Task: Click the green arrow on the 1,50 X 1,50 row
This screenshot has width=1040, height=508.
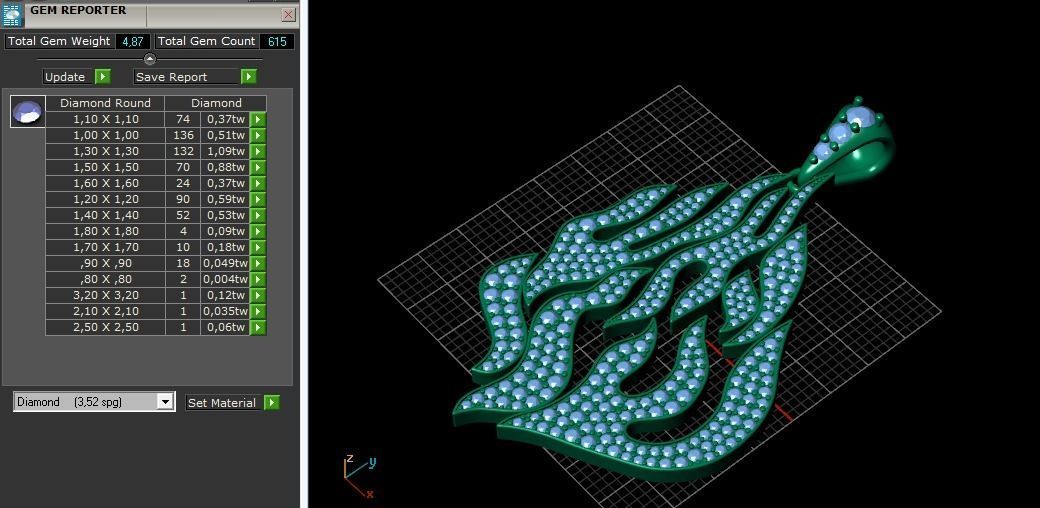Action: [258, 167]
